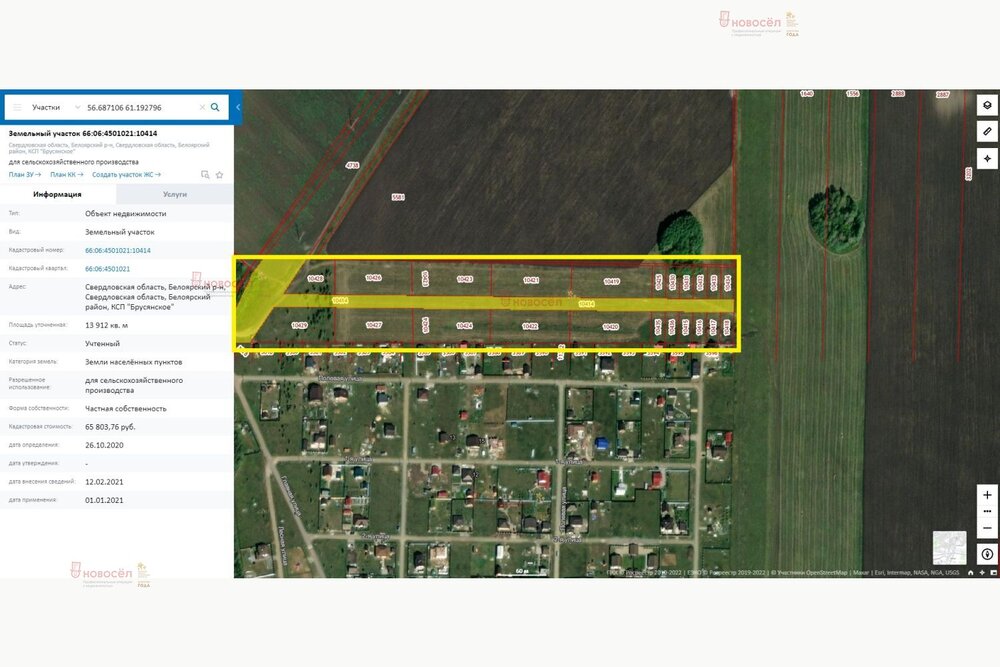The image size is (1000, 667).
Task: Add parcel to favorites with the star icon
Action: pos(219,175)
